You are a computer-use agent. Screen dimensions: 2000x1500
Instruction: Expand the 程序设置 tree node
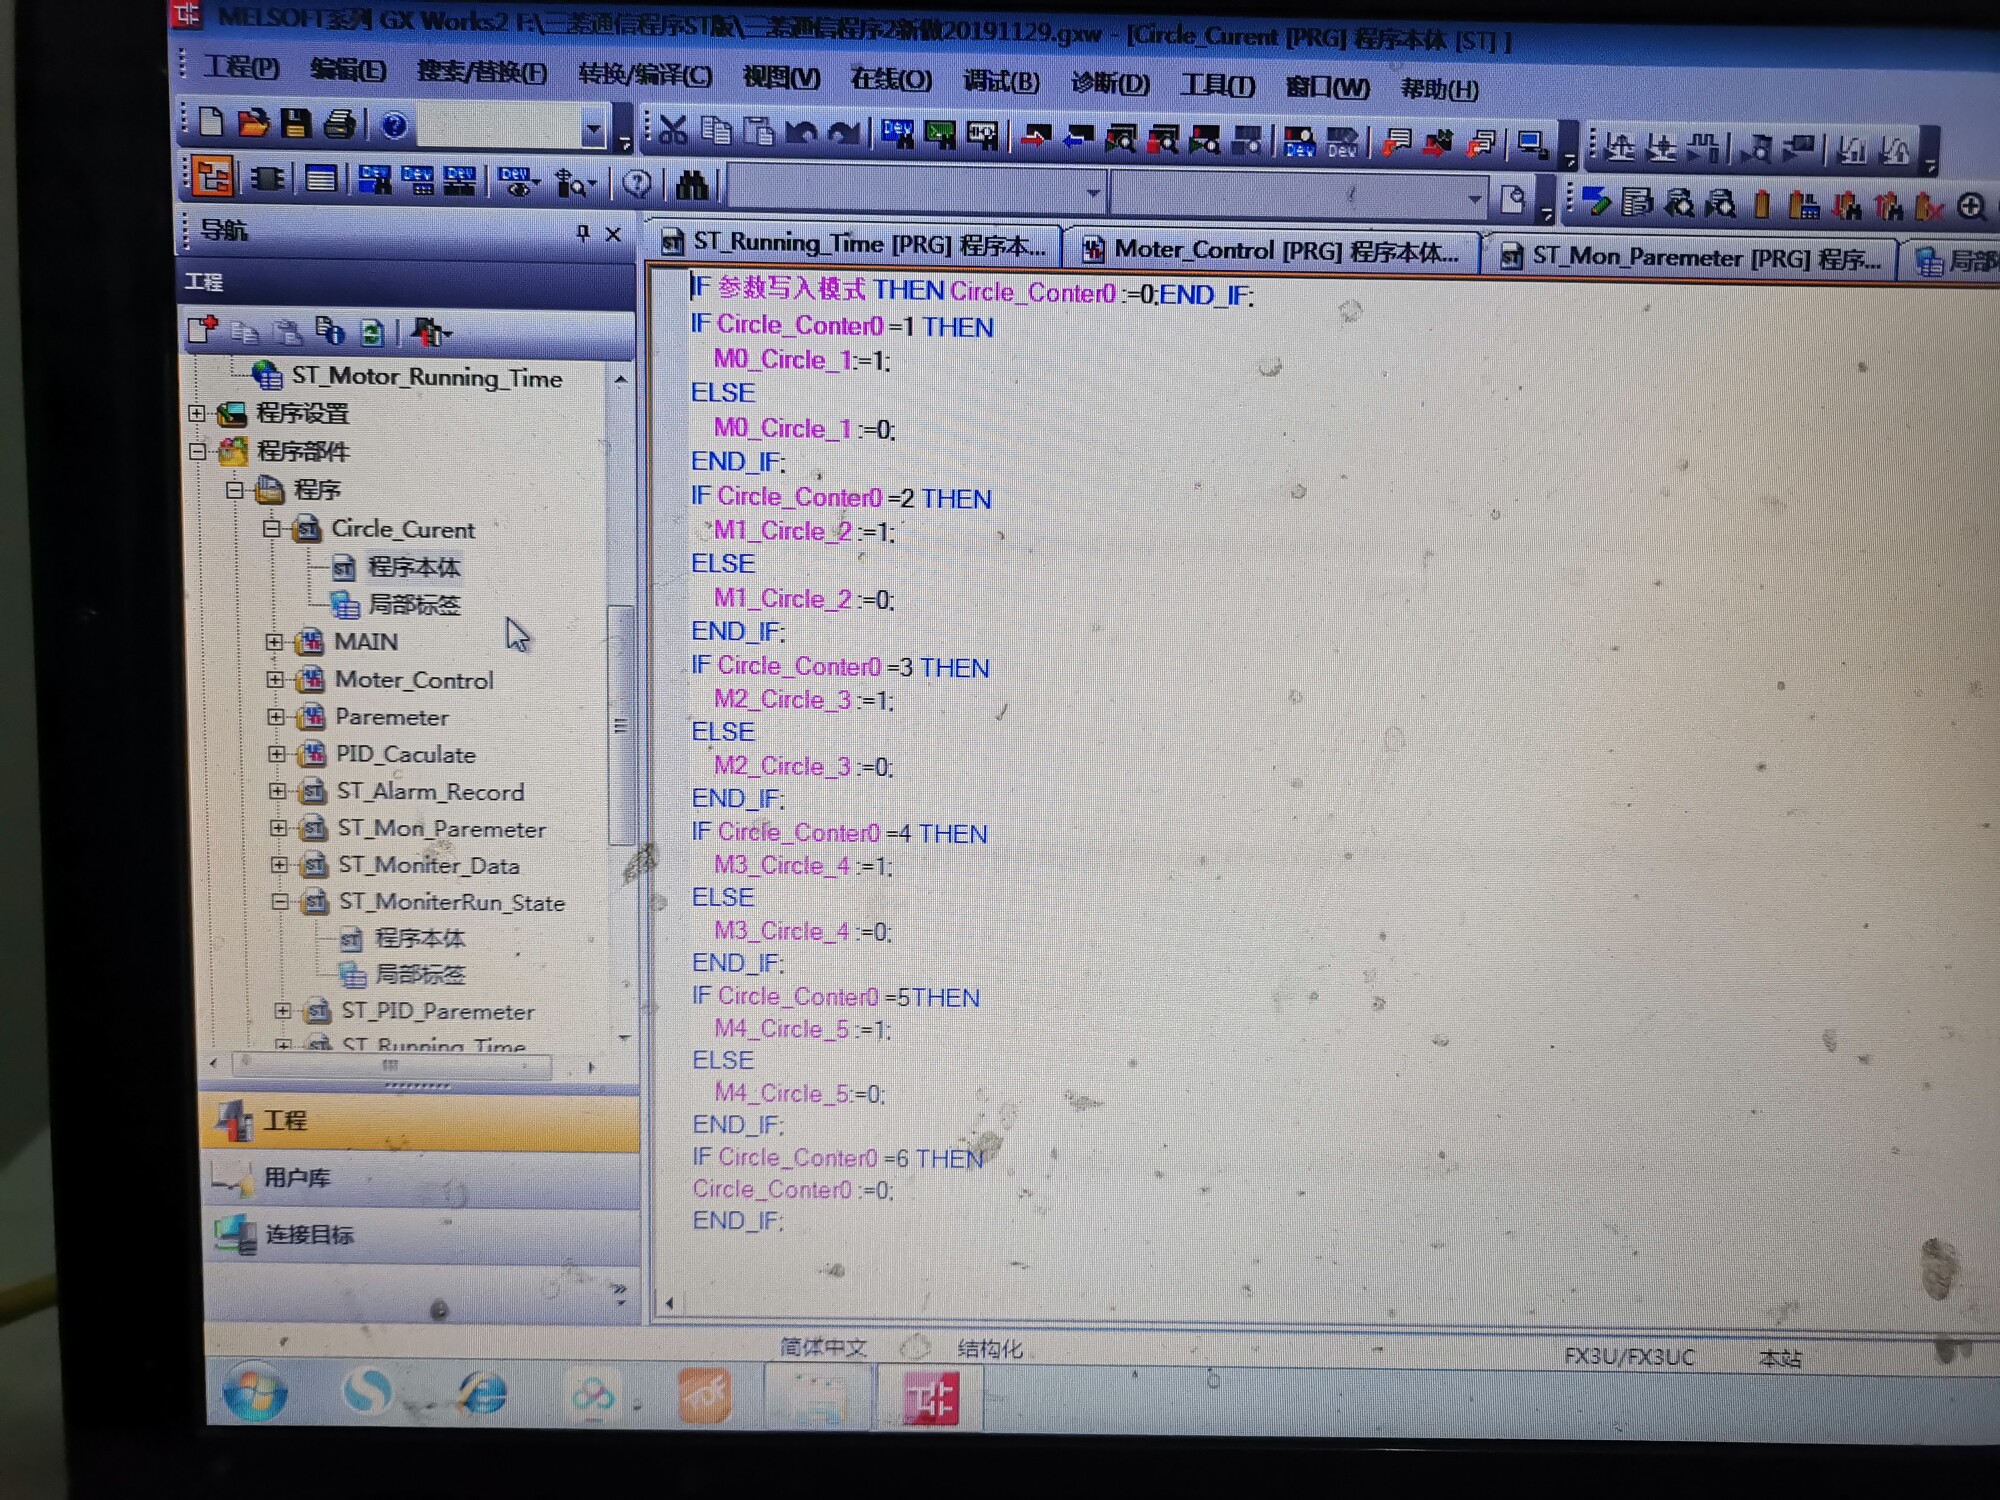197,412
